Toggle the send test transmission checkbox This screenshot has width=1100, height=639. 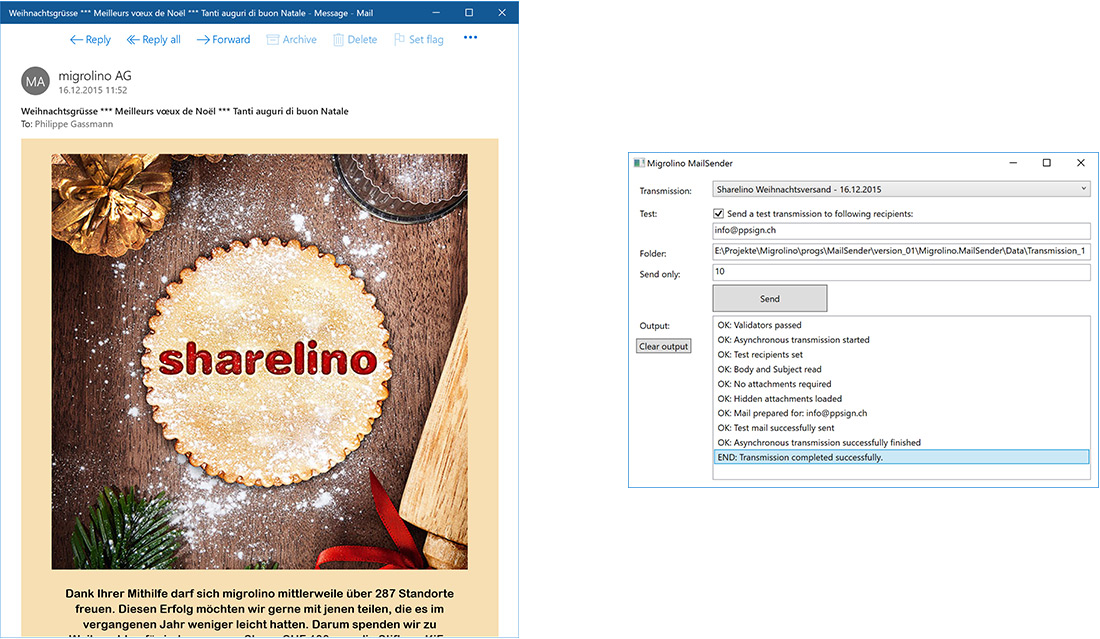point(718,213)
